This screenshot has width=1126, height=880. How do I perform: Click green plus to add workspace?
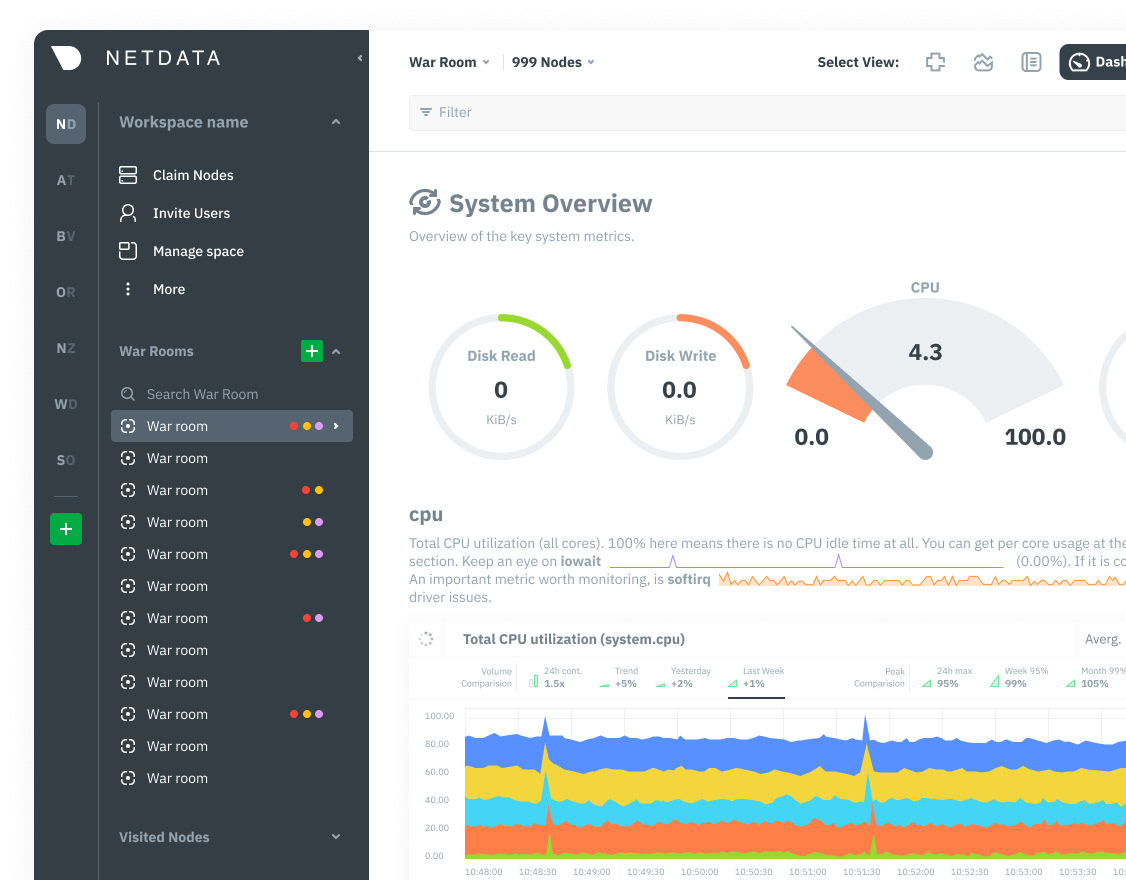pos(66,529)
